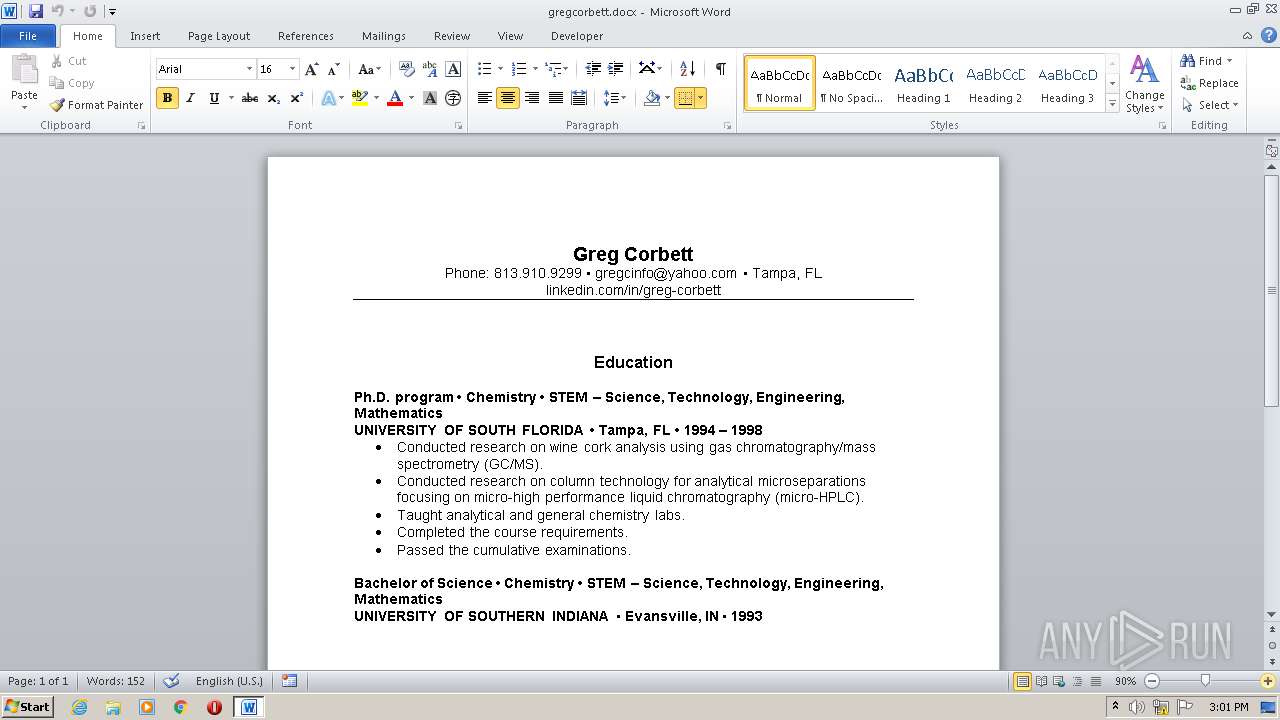Screen dimensions: 1280x720
Task: Click enclose characters icon
Action: coord(453,98)
